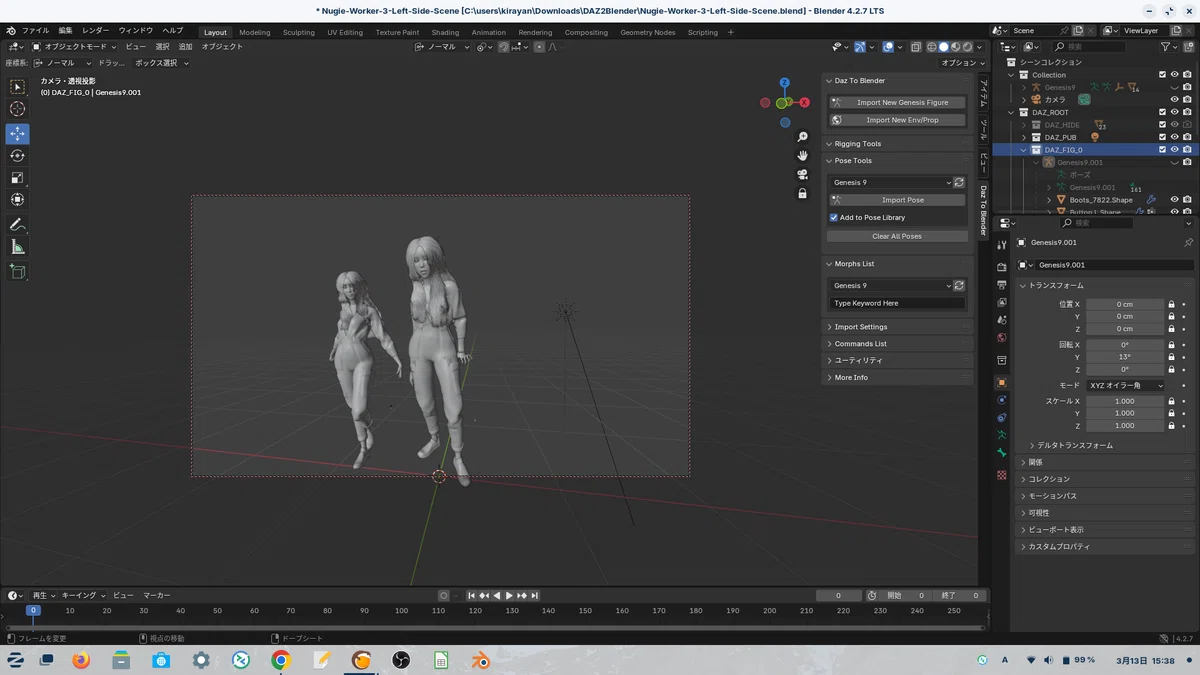The image size is (1200, 675).
Task: Switch to the Geometry Nodes tab
Action: pyautogui.click(x=648, y=32)
